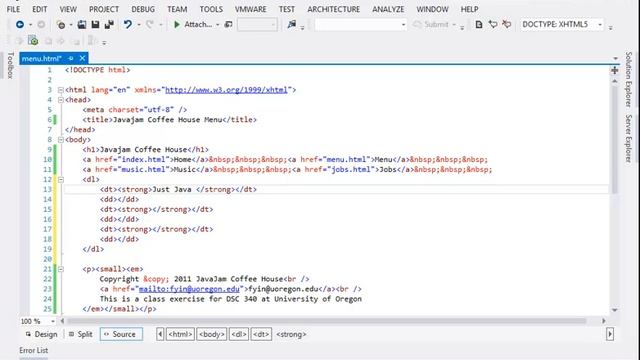
Task: Click the breadcrumb navigate-left arrow button
Action: point(160,334)
